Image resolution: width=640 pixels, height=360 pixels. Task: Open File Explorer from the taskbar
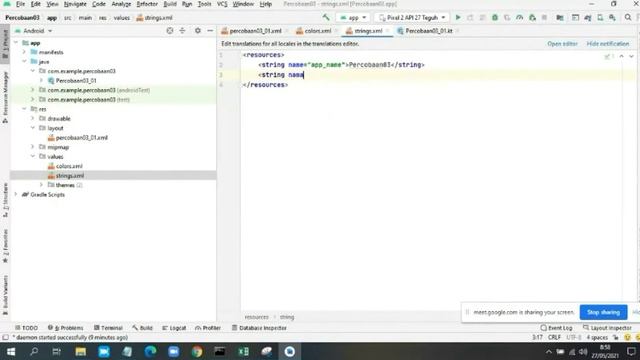pos(80,351)
